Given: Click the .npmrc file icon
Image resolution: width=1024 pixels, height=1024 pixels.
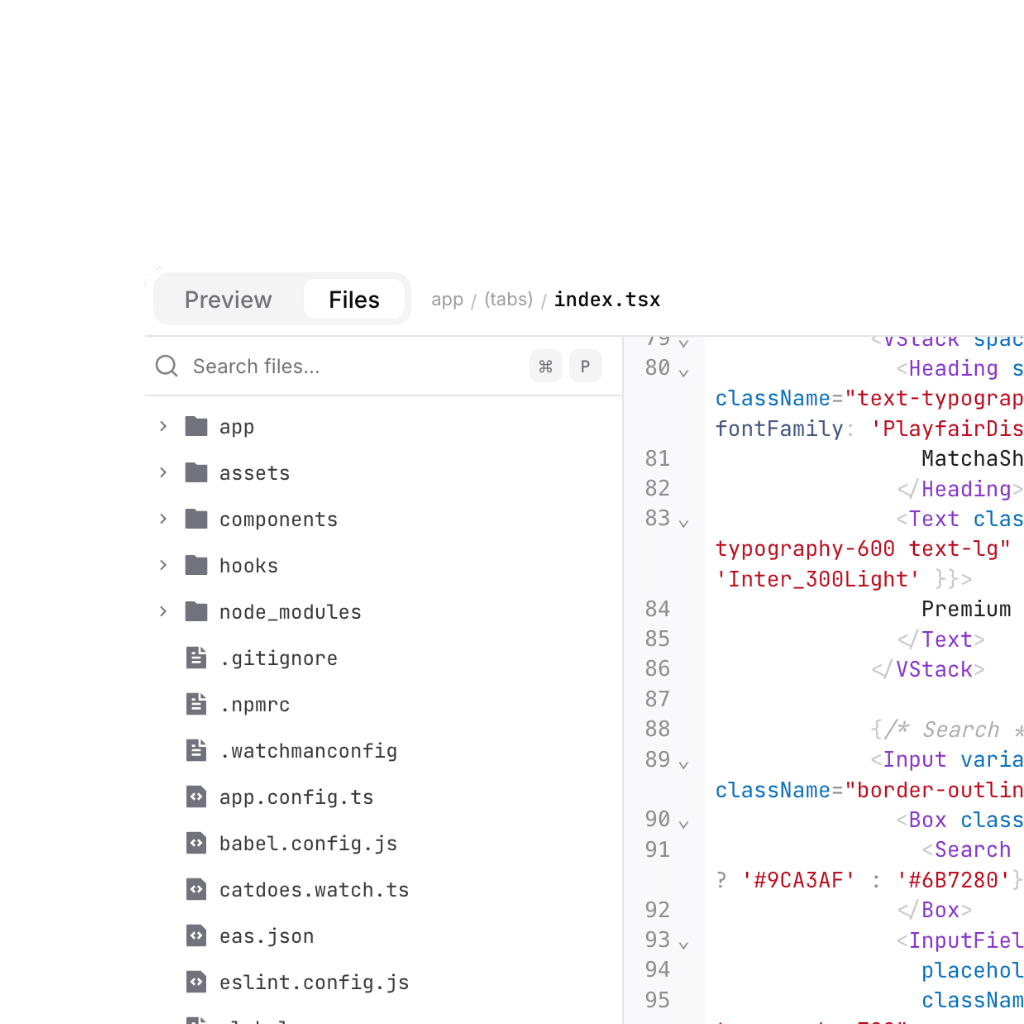Looking at the screenshot, I should click(x=196, y=704).
